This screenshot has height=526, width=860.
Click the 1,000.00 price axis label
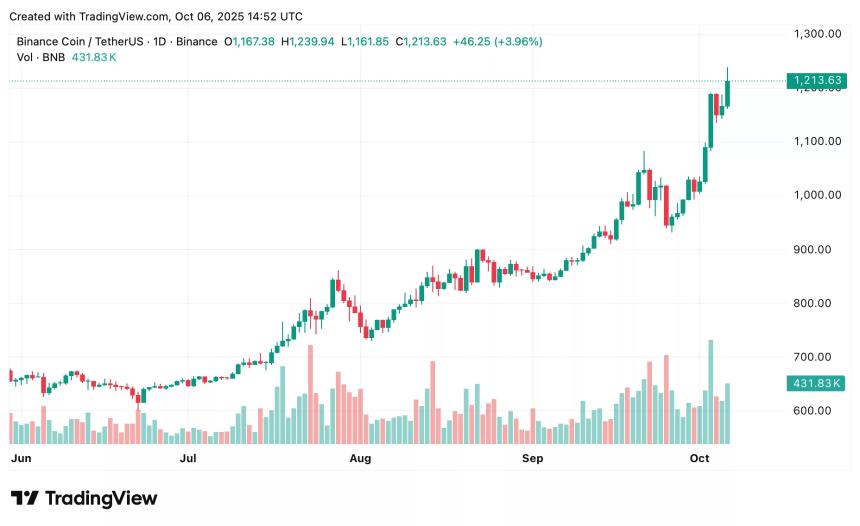(814, 195)
